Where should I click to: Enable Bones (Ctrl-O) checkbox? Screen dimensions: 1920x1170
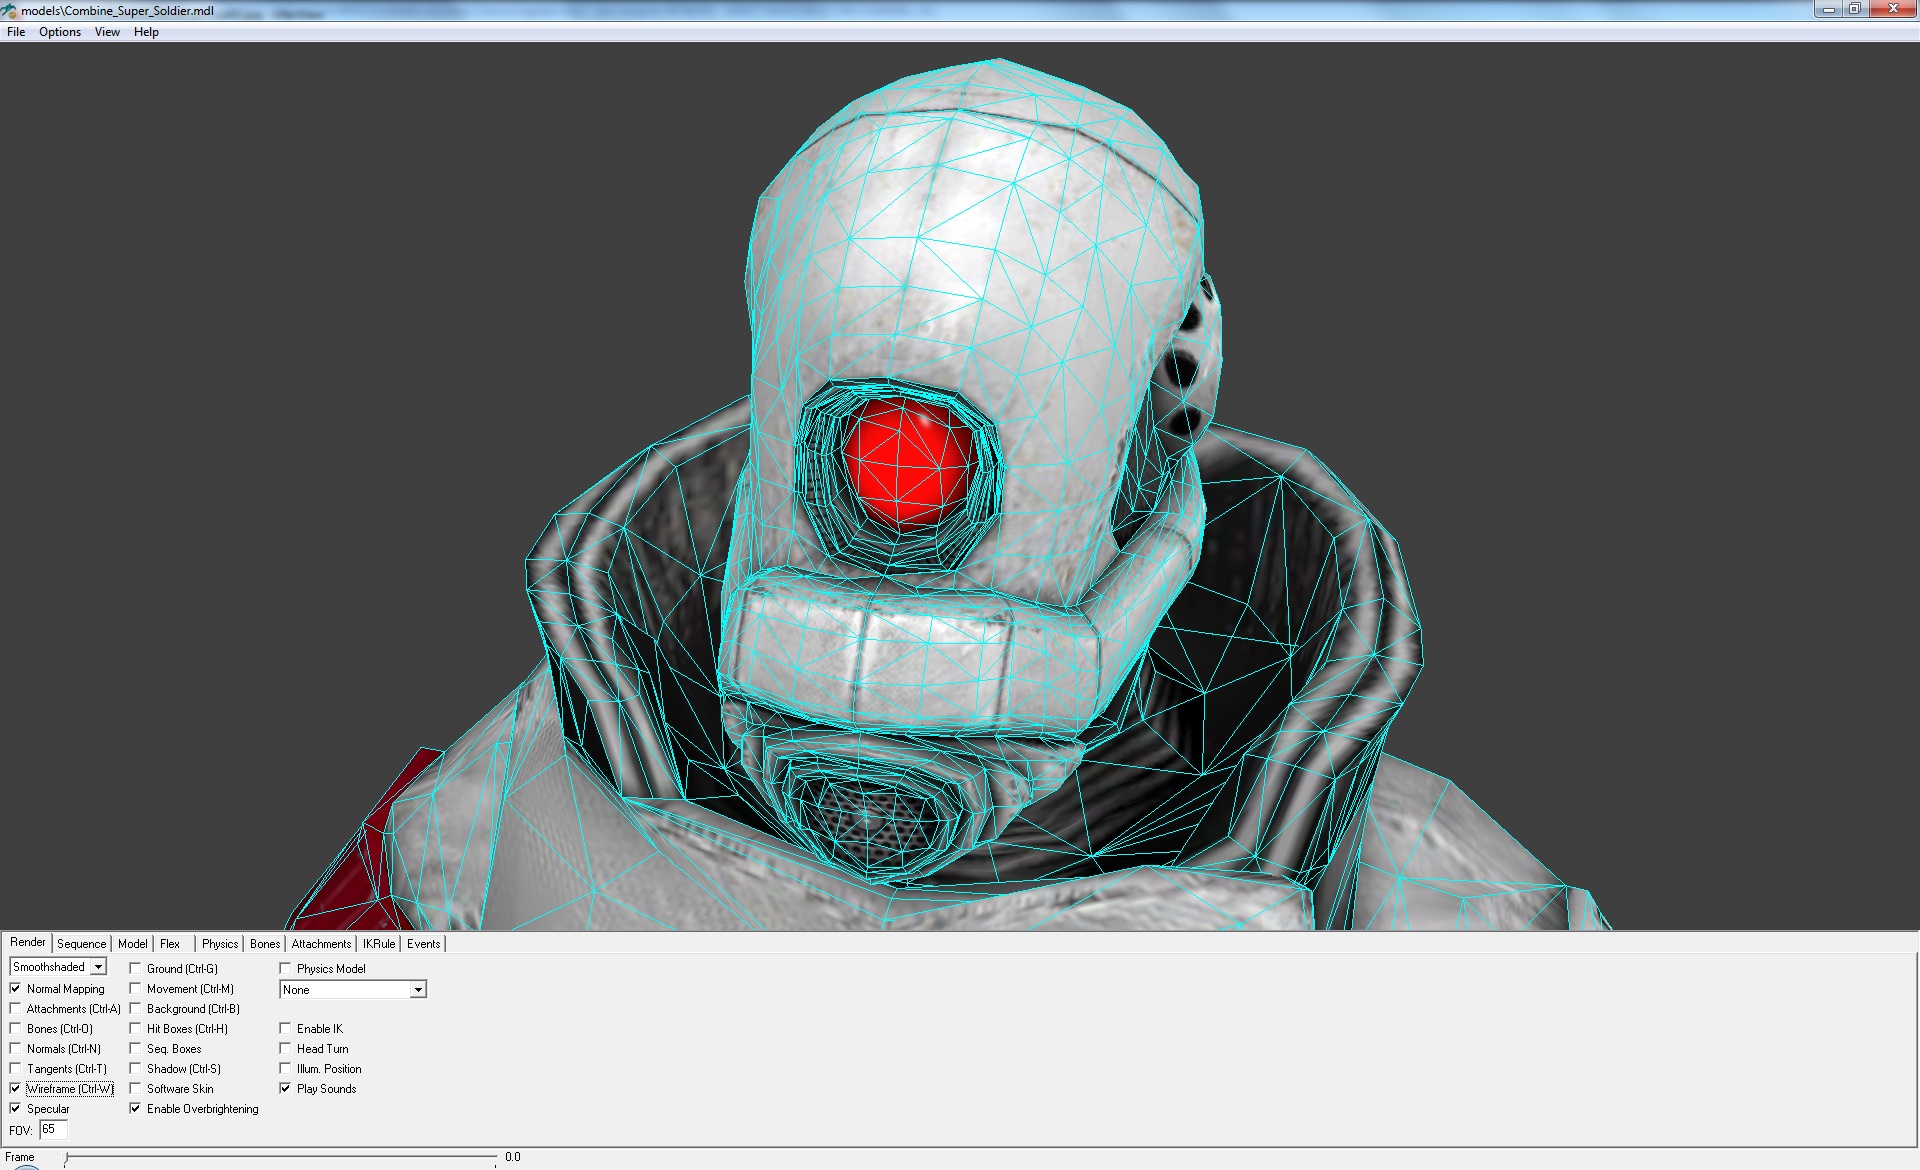coord(16,1029)
